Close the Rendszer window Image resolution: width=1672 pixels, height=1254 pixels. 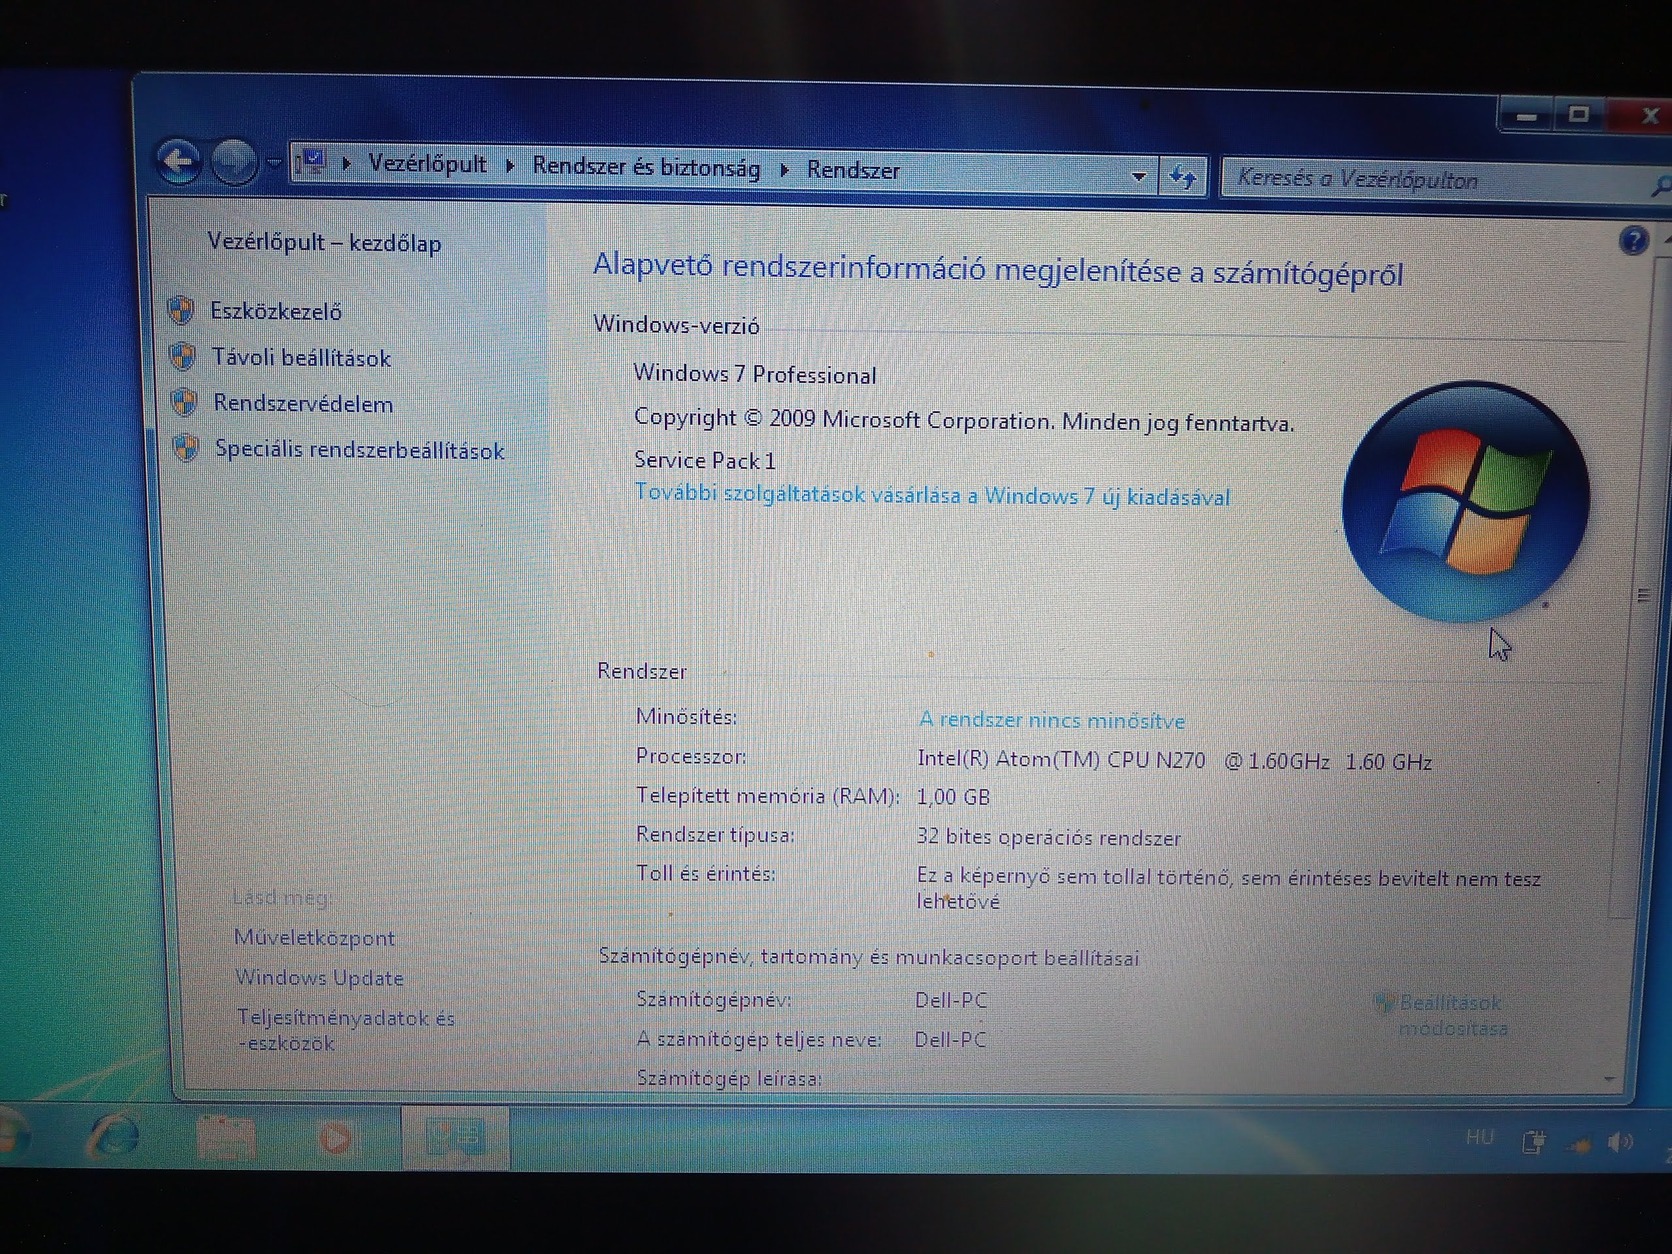(x=1646, y=117)
